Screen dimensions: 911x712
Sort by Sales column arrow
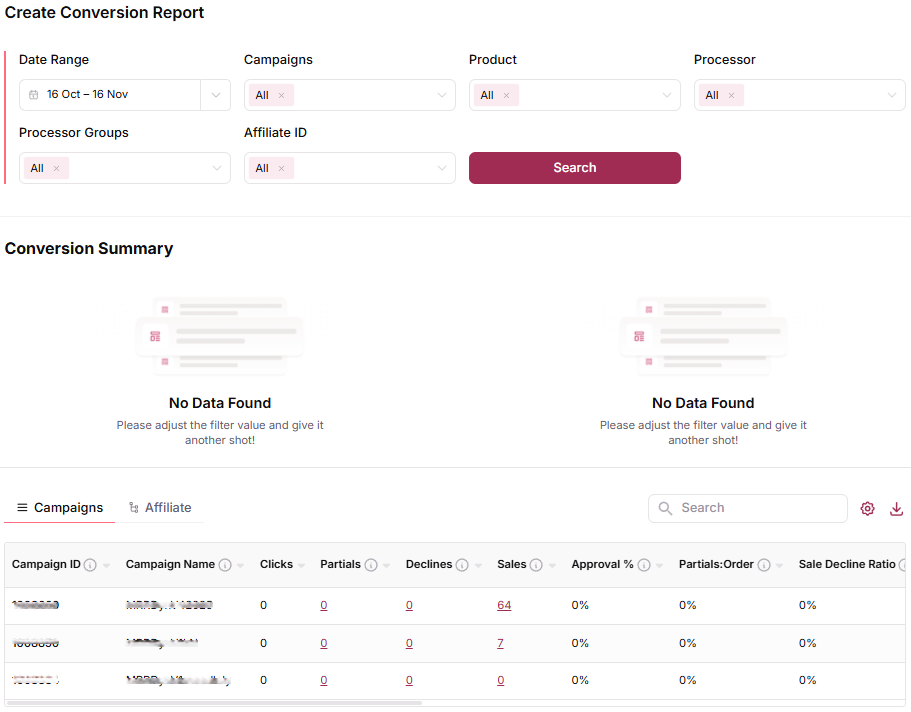tap(552, 566)
